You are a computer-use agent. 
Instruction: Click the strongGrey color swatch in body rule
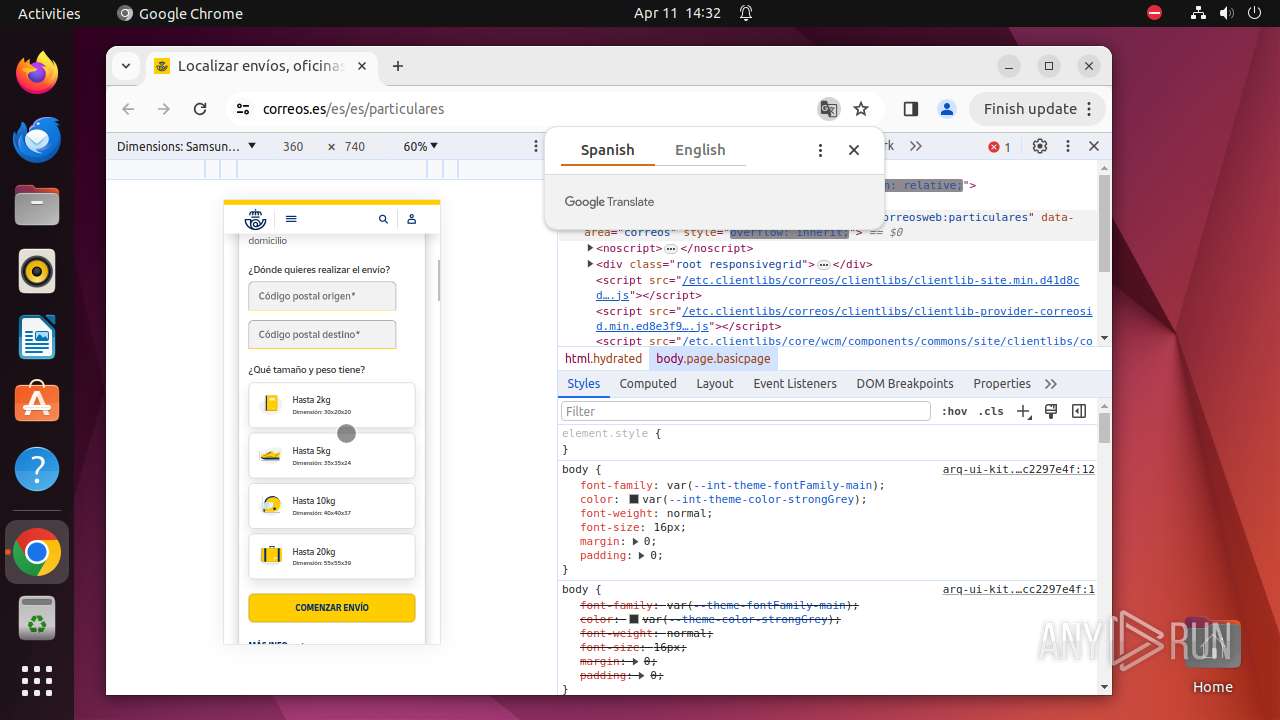[x=634, y=499]
